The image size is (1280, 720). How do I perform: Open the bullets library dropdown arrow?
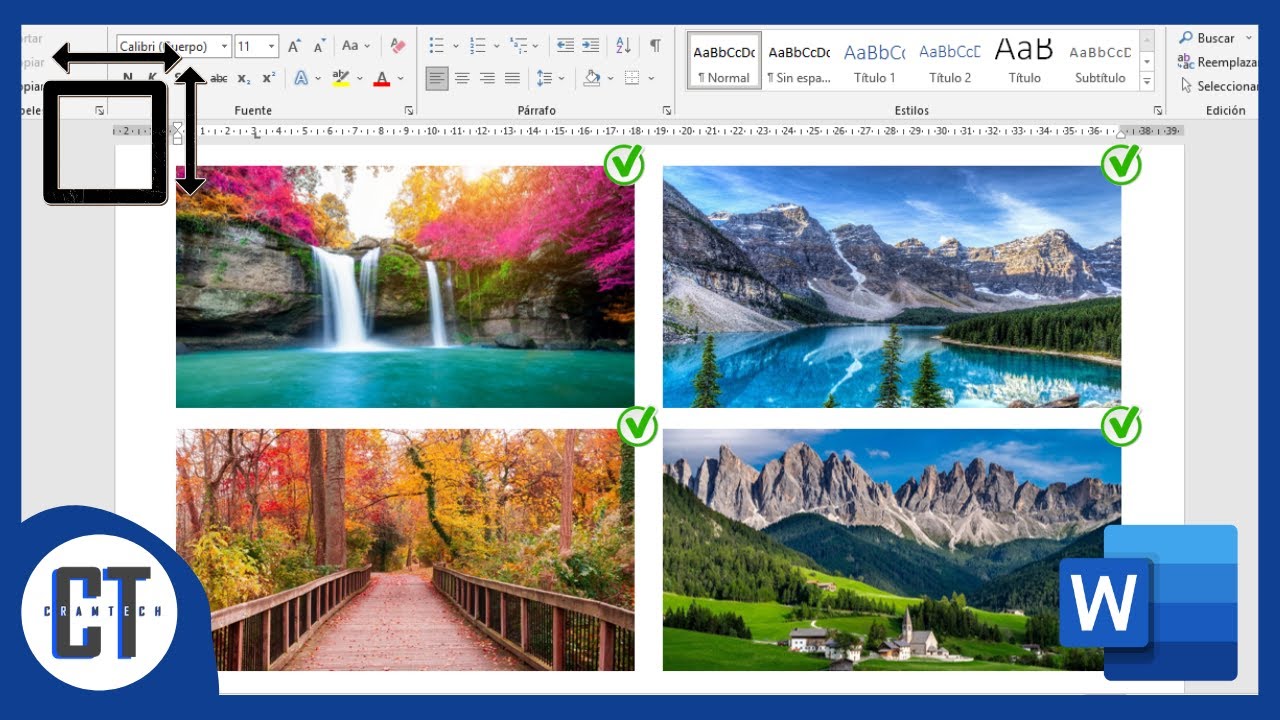click(456, 46)
